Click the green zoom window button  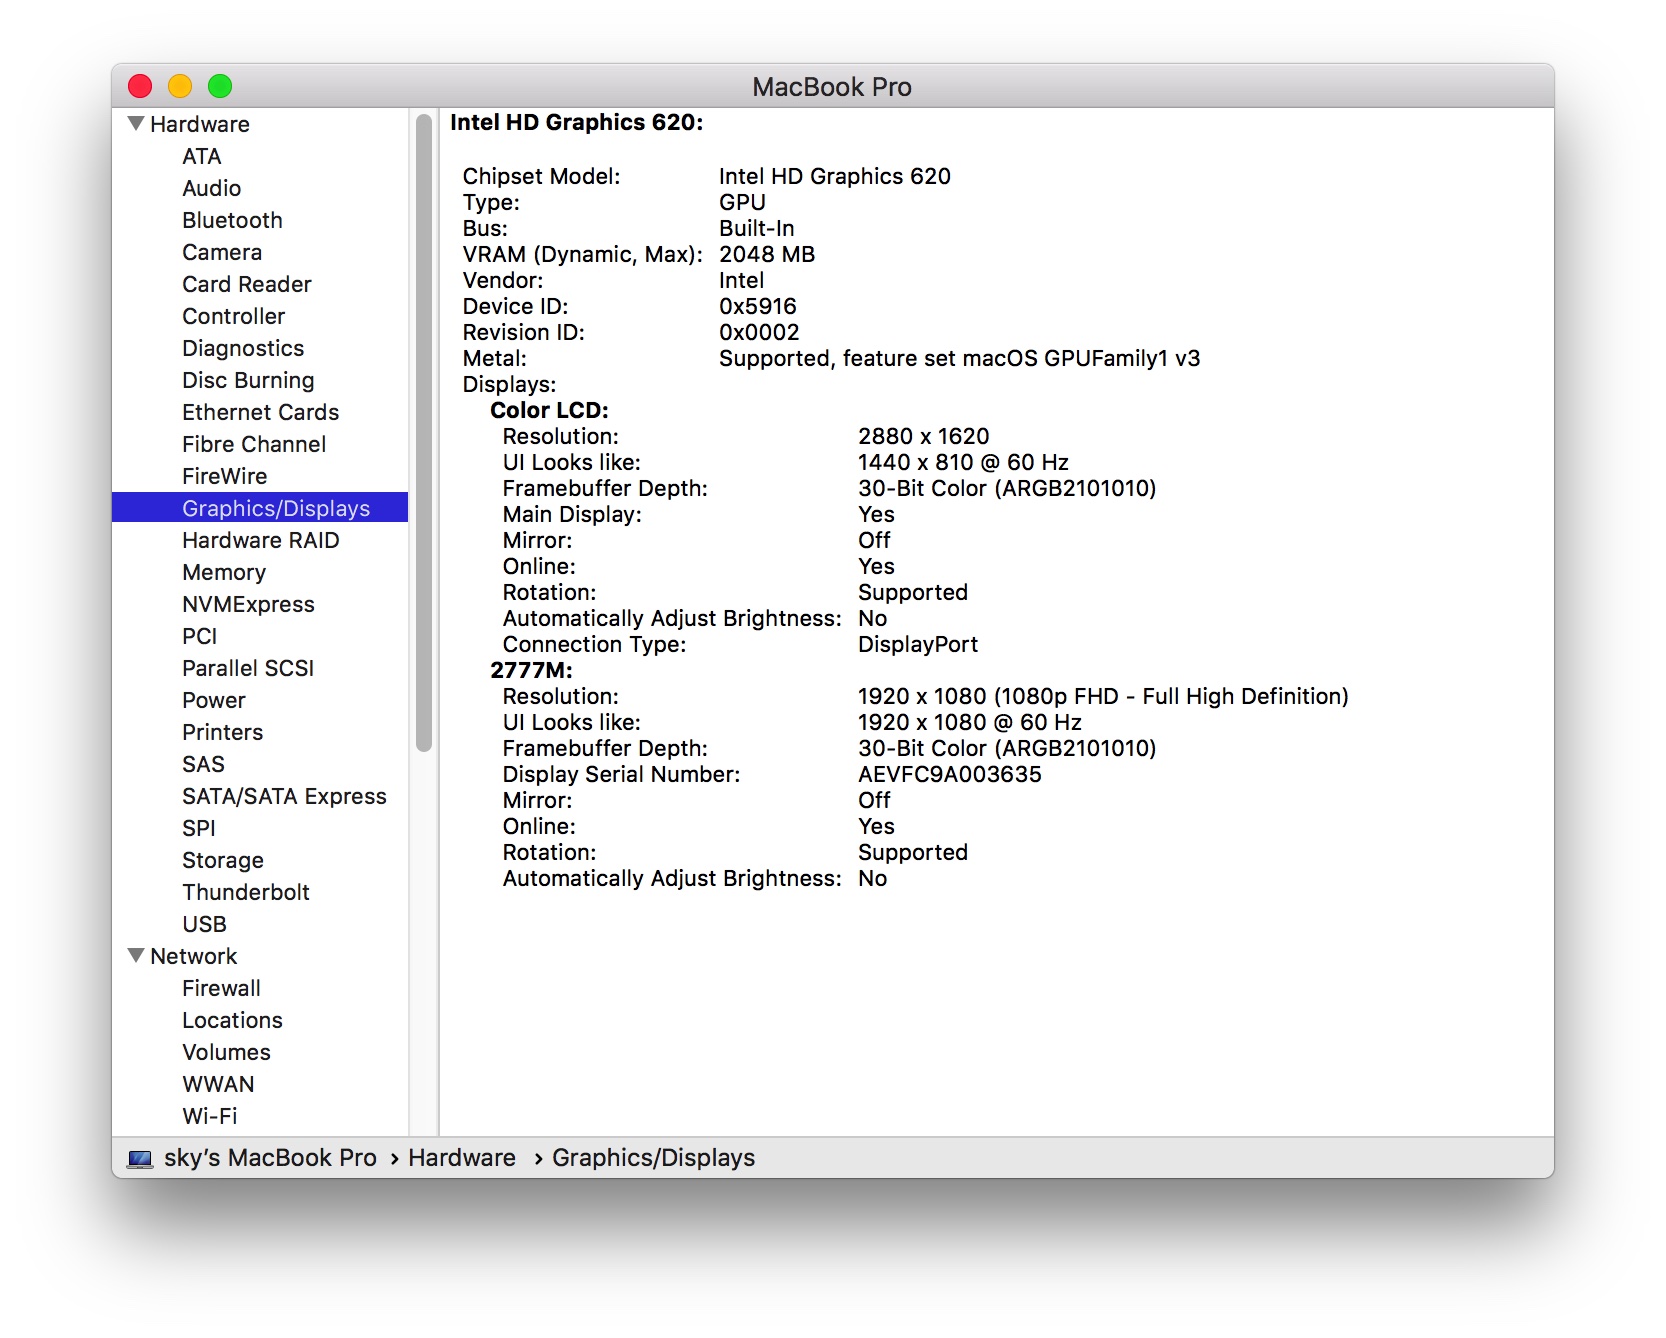tap(220, 86)
